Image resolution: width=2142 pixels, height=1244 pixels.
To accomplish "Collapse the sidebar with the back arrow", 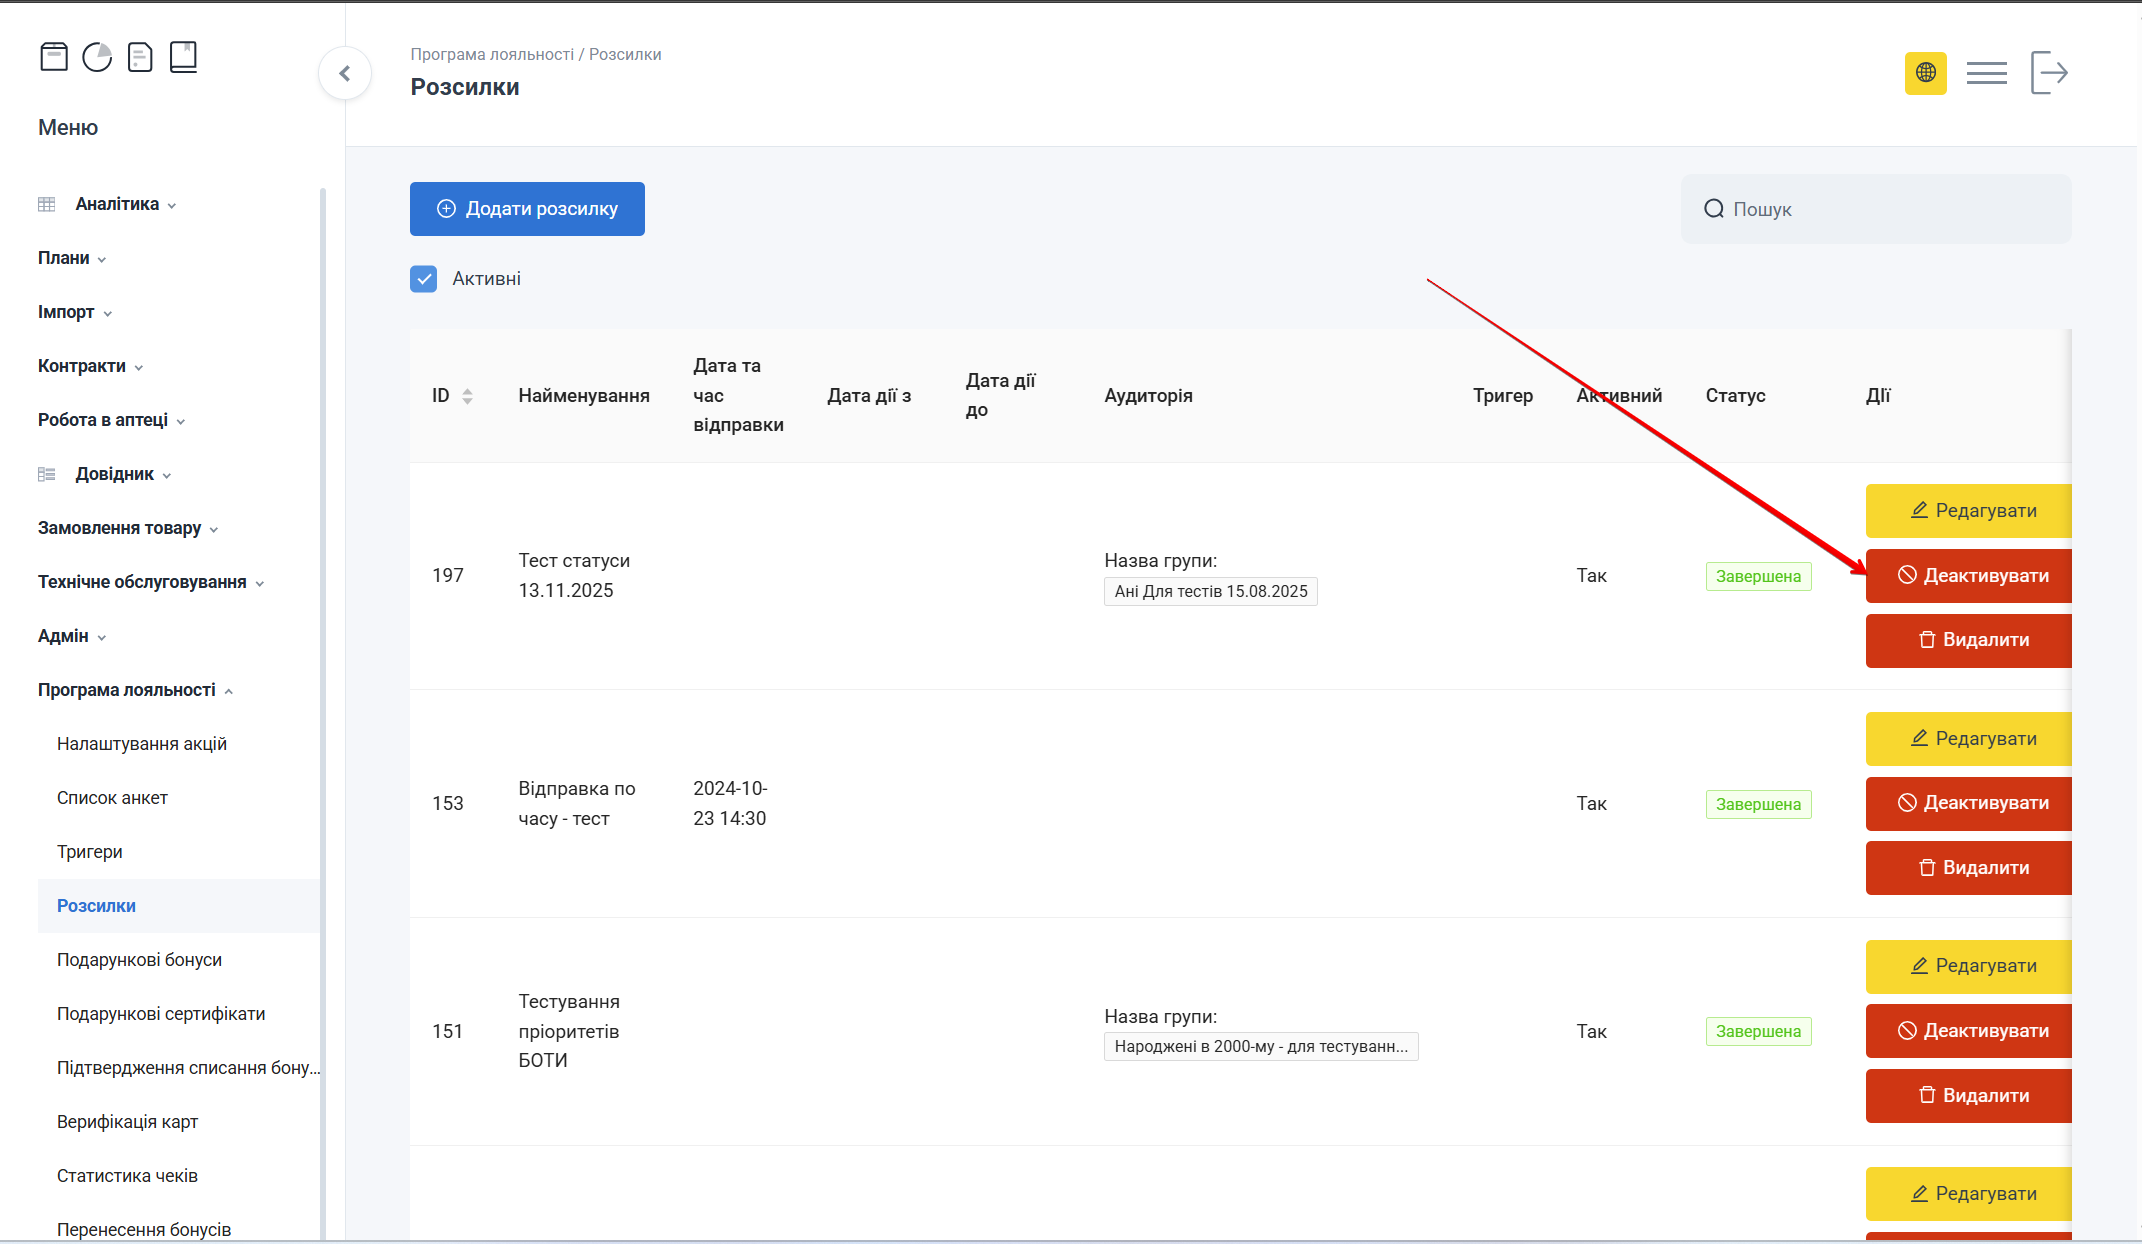I will tap(345, 73).
